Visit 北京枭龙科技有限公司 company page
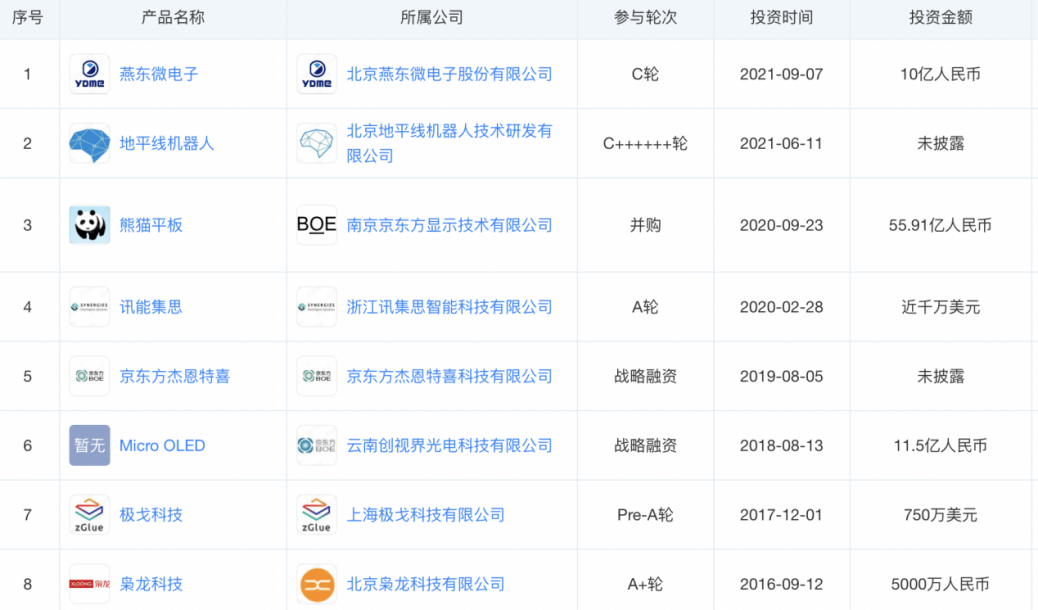Viewport: 1038px width, 610px height. coord(426,584)
